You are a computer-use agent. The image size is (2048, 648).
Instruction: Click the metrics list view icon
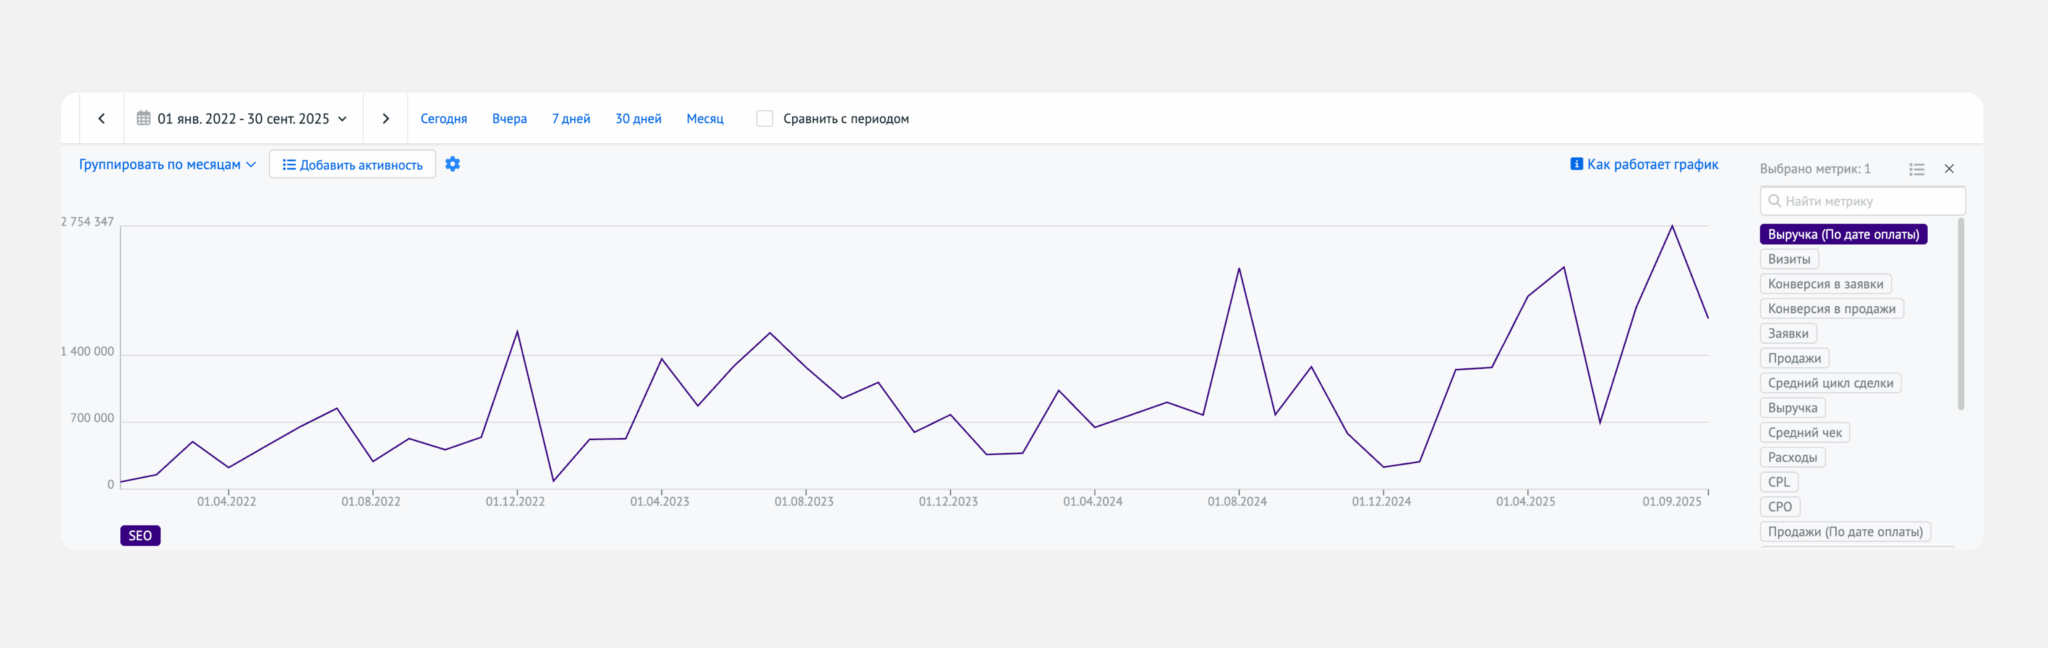tap(1916, 169)
